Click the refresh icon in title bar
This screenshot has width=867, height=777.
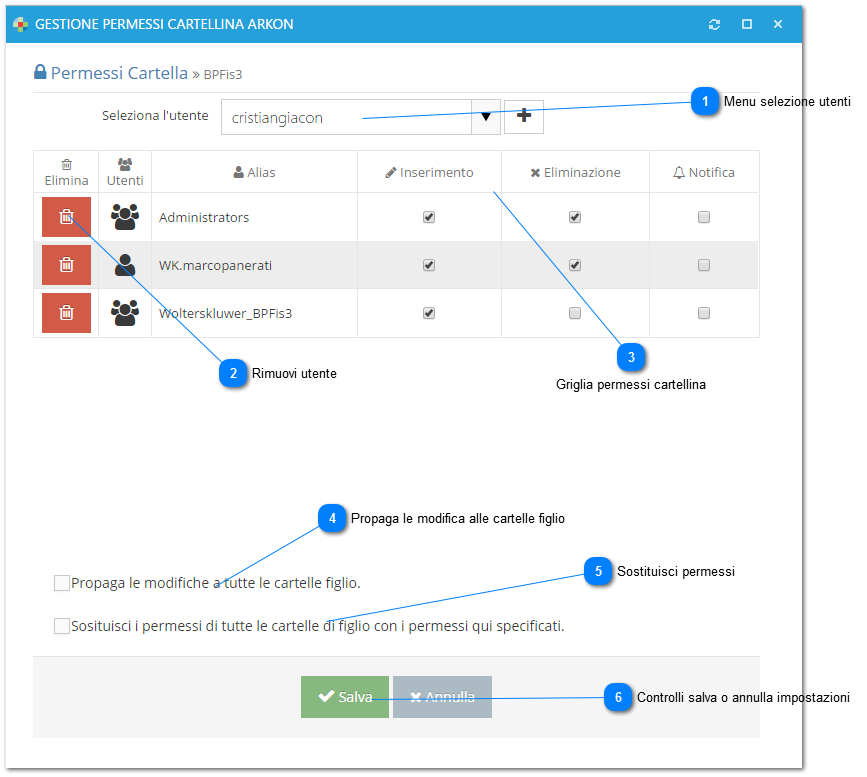click(714, 24)
